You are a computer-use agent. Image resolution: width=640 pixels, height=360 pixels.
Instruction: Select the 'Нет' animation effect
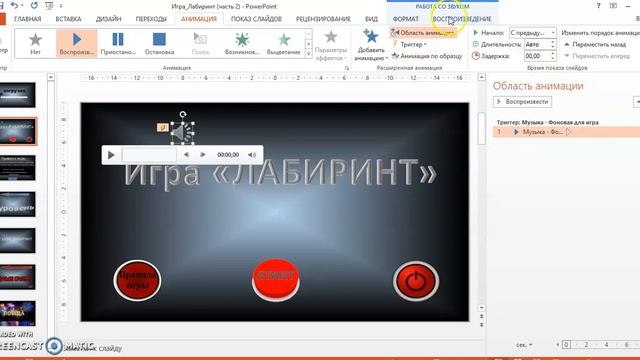point(36,43)
